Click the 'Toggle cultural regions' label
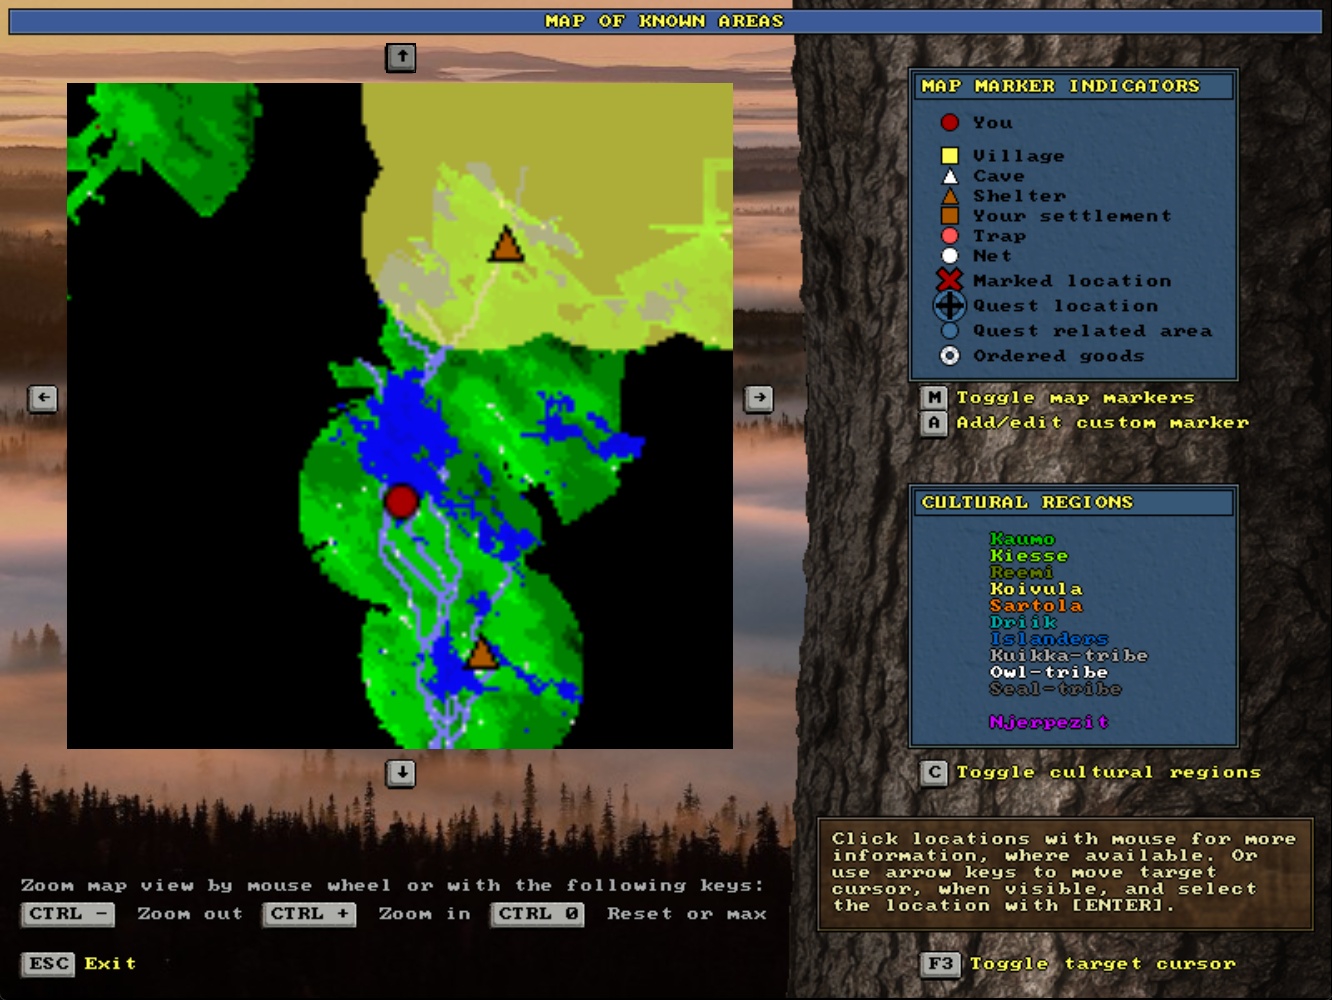Image resolution: width=1332 pixels, height=1000 pixels. tap(1108, 772)
